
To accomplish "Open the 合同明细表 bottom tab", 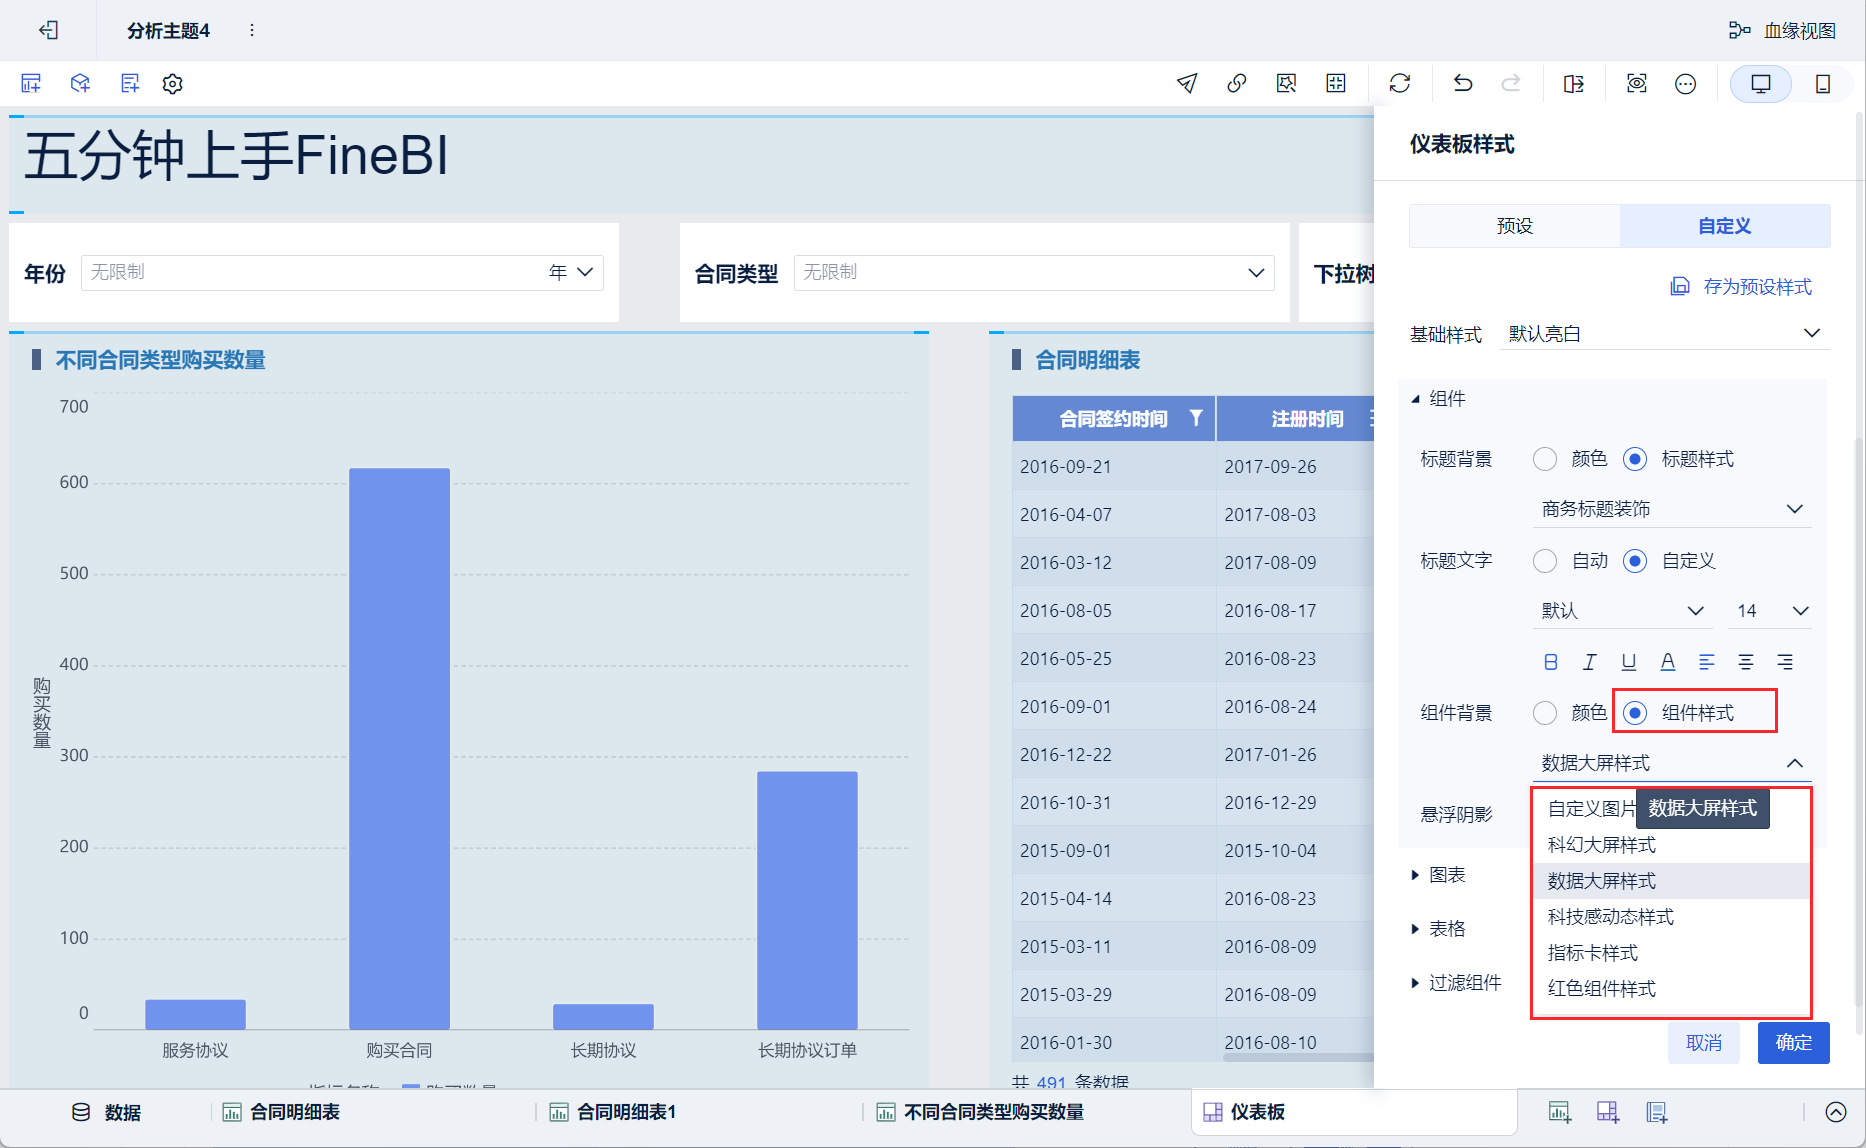I will 282,1112.
